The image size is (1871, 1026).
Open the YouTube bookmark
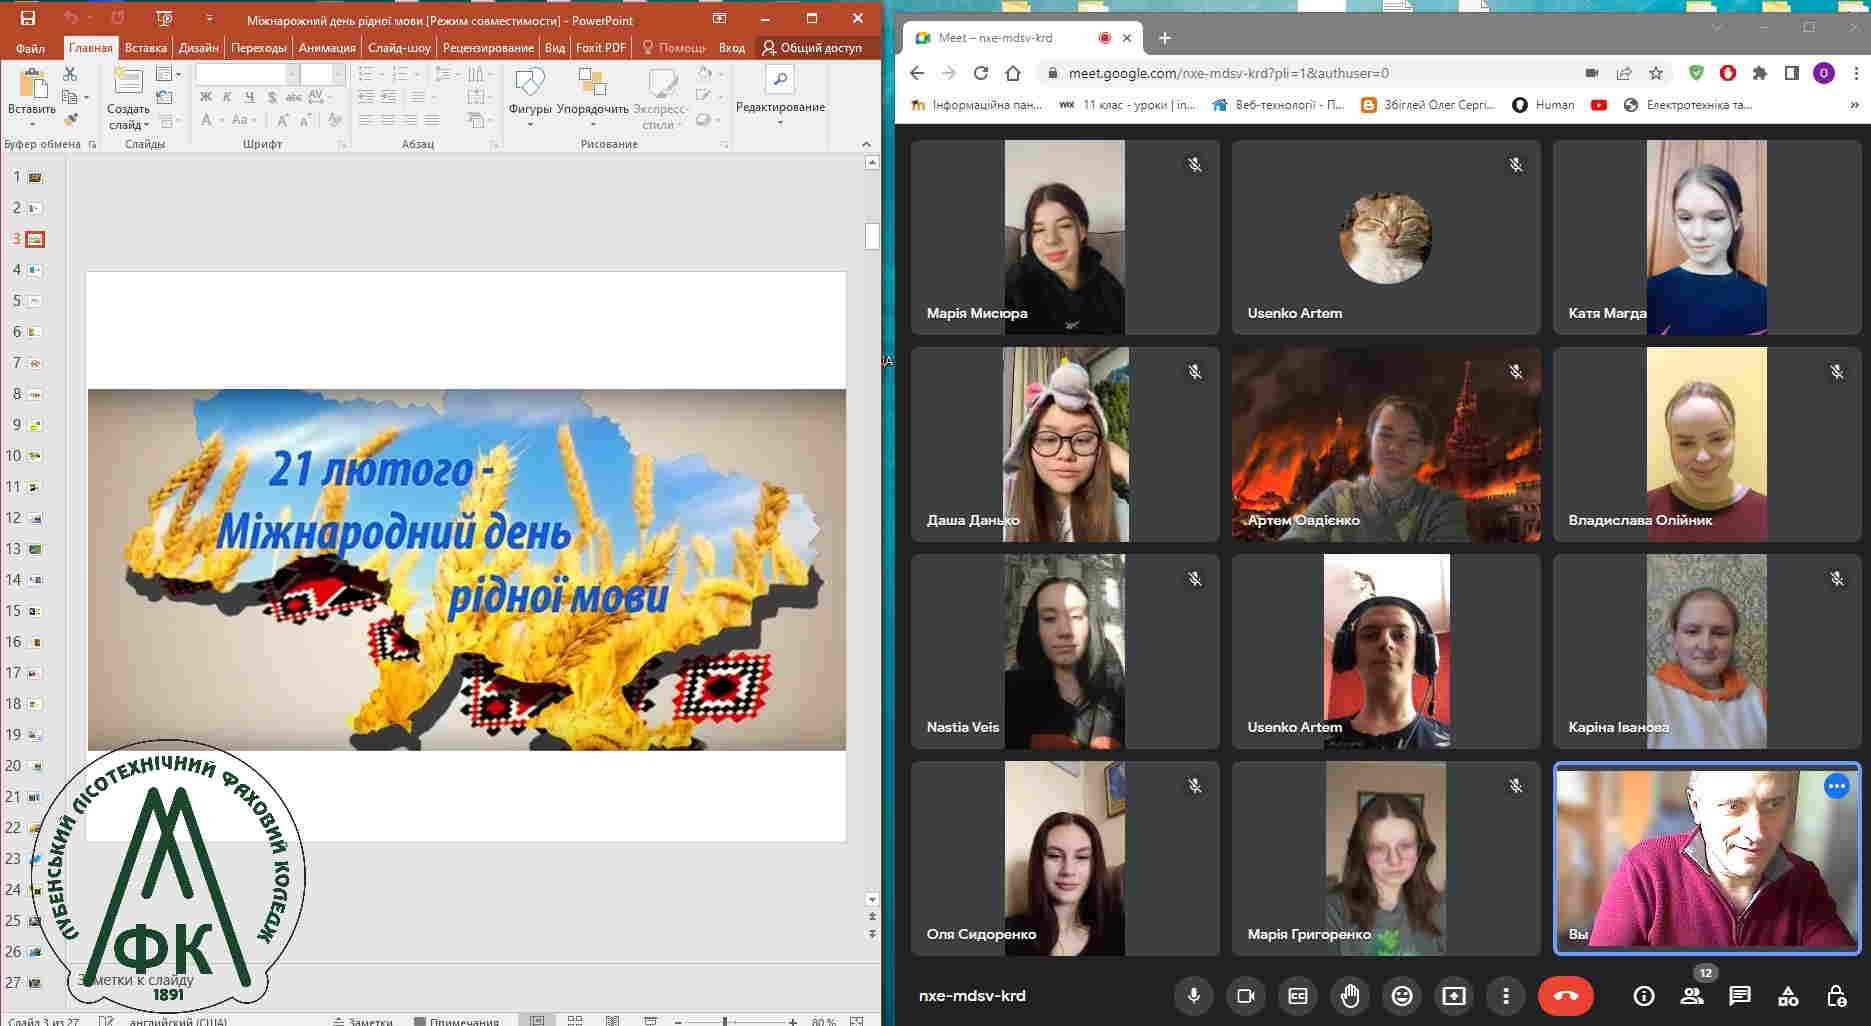(1599, 105)
